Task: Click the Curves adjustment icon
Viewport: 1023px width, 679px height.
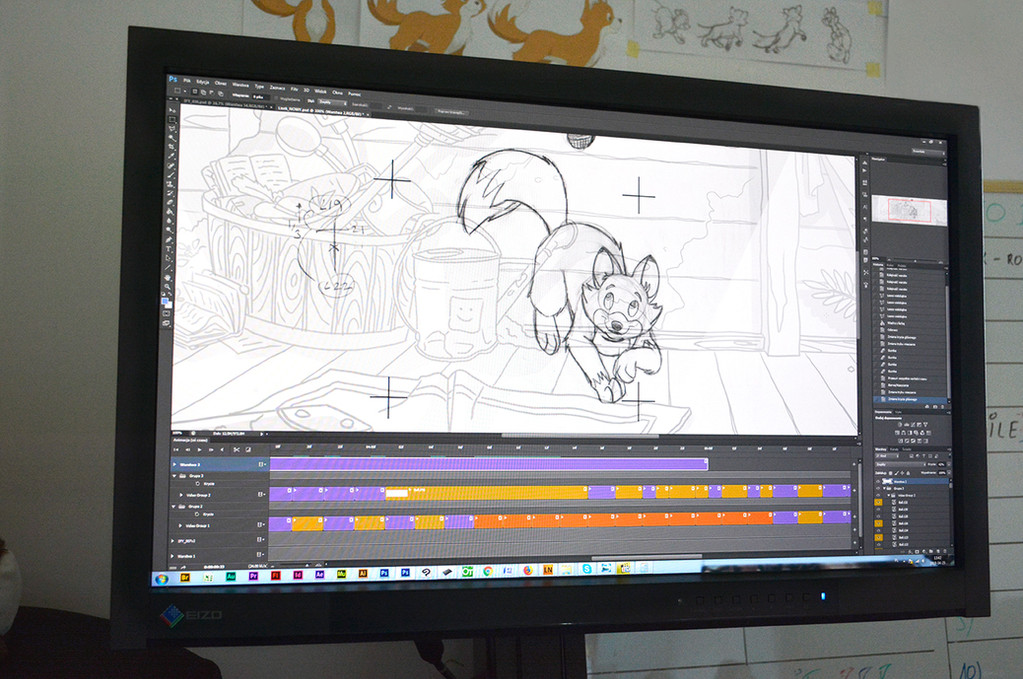Action: [913, 425]
